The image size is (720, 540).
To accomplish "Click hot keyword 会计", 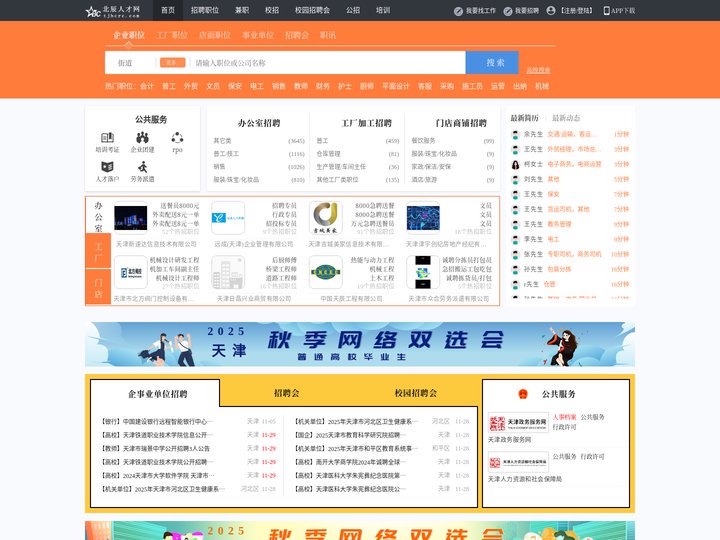I will click(x=147, y=86).
